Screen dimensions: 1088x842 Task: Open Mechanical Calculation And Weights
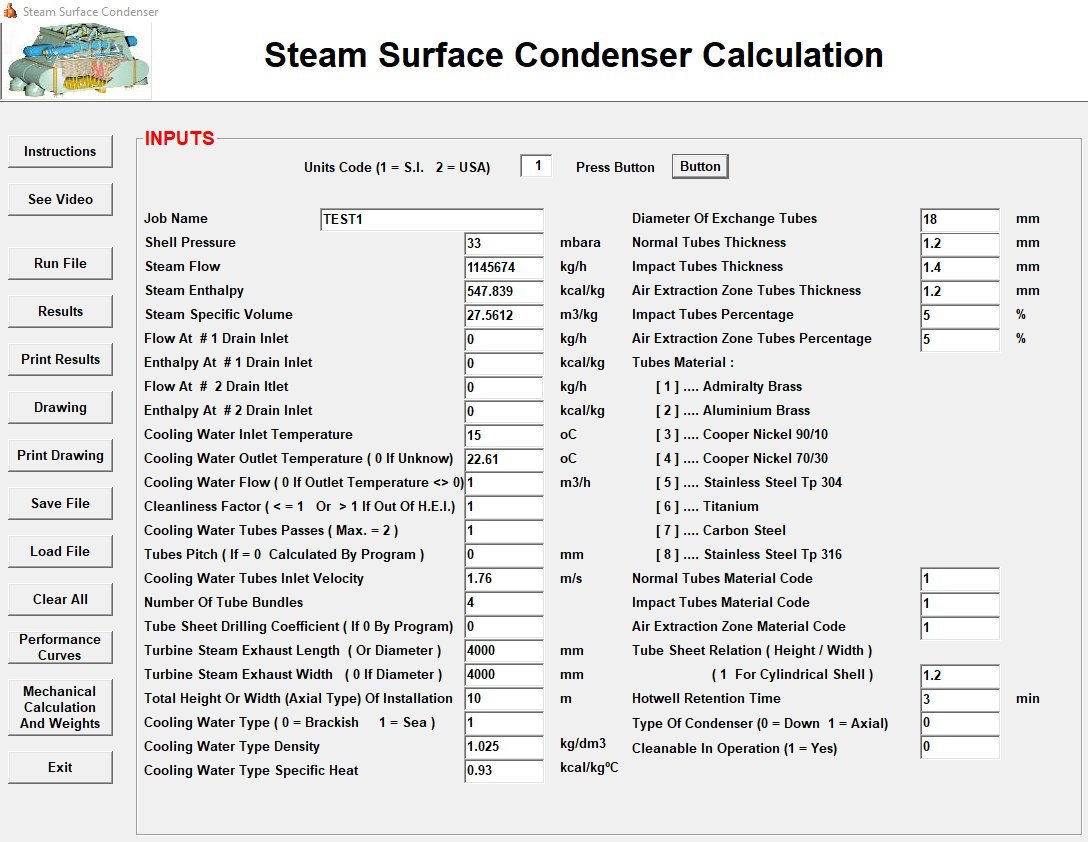pos(60,707)
